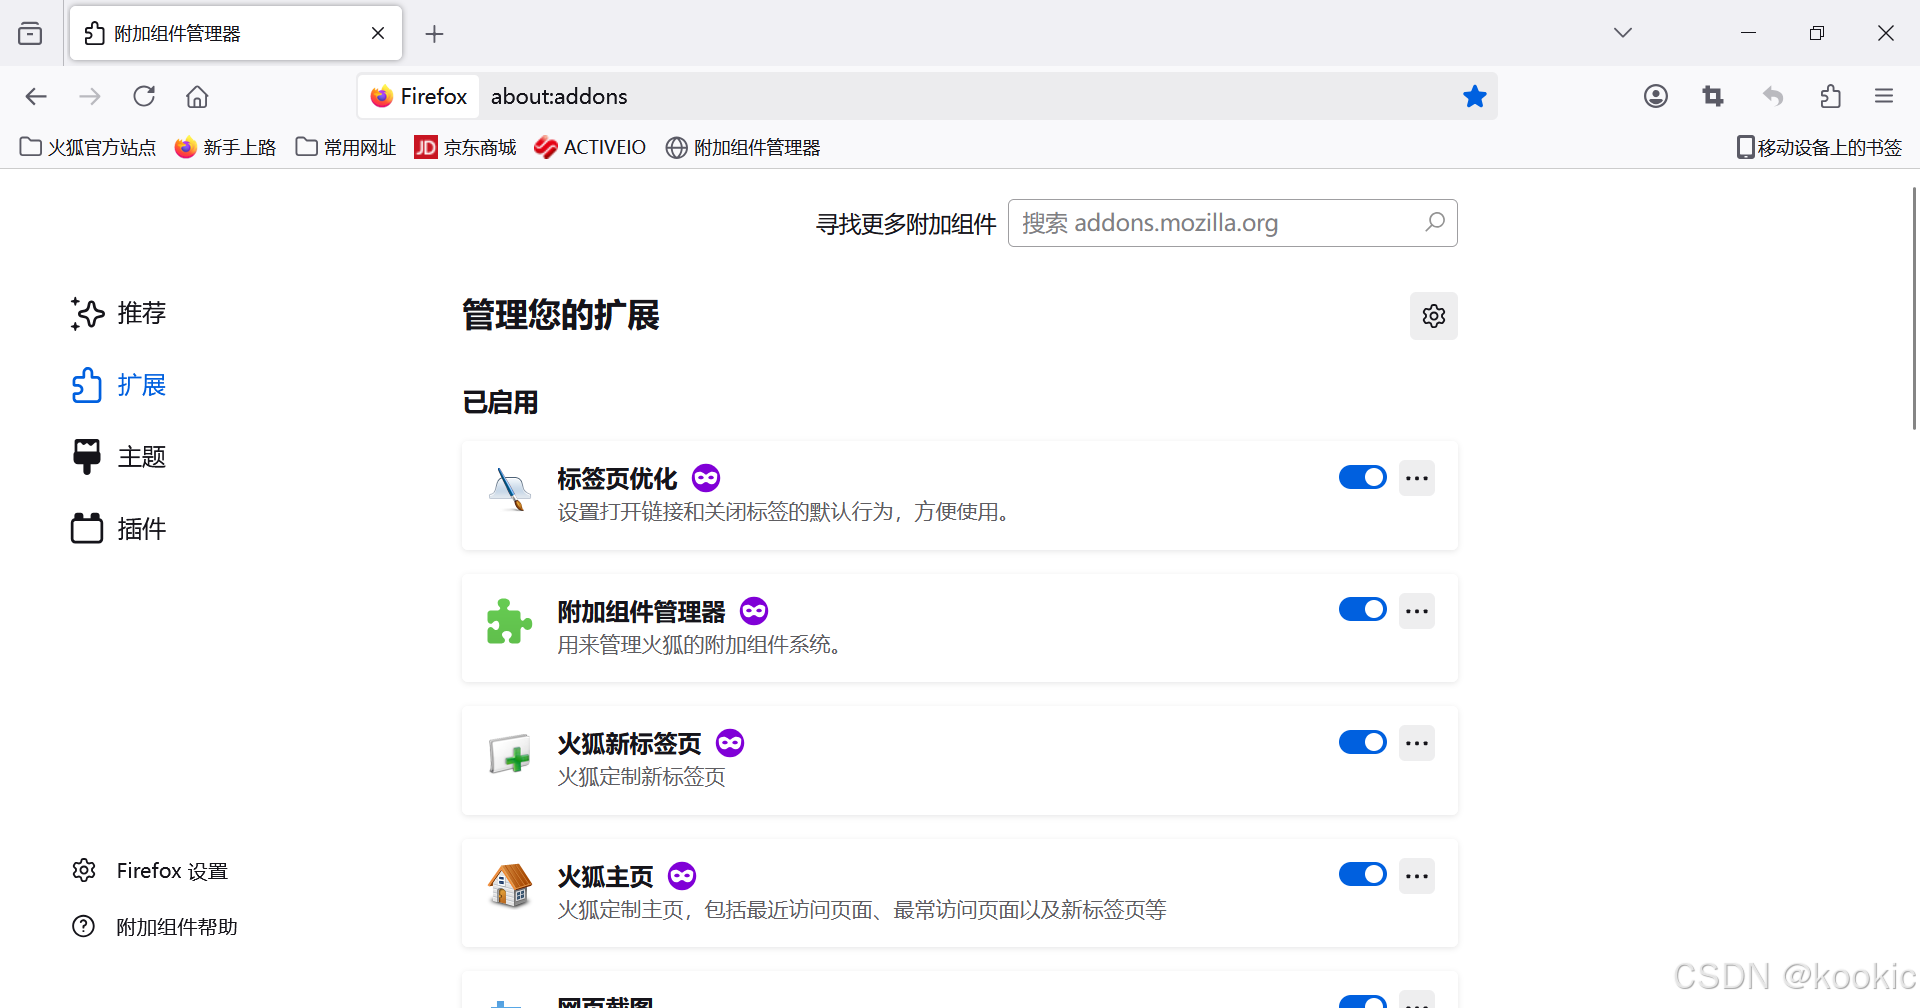Turn off the 火狐主页 toggle
1920x1008 pixels.
coord(1363,874)
